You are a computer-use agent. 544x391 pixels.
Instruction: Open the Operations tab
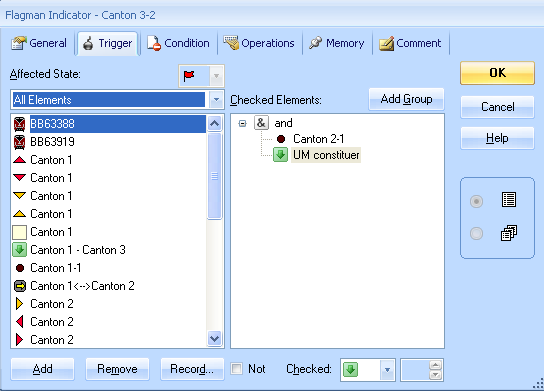click(259, 43)
